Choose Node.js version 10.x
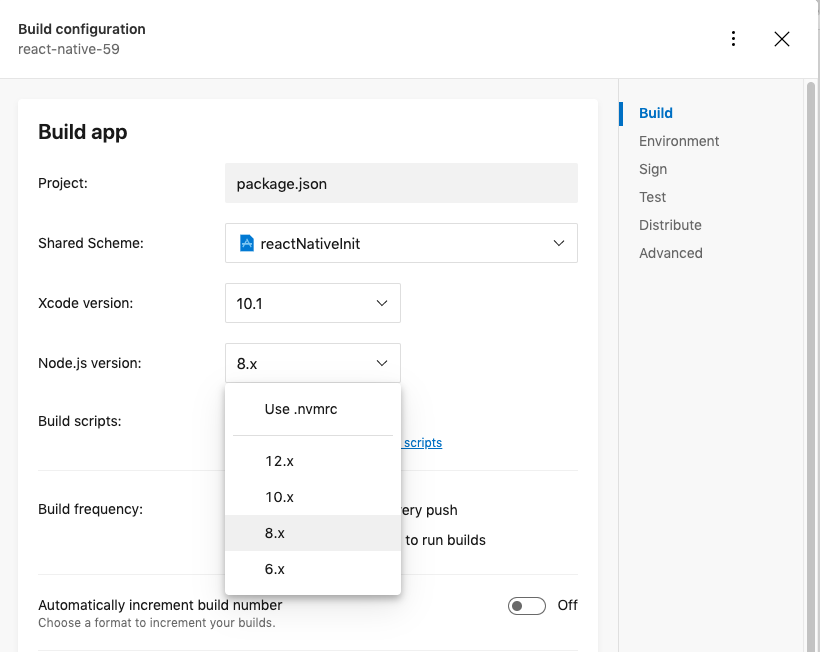 (x=313, y=497)
